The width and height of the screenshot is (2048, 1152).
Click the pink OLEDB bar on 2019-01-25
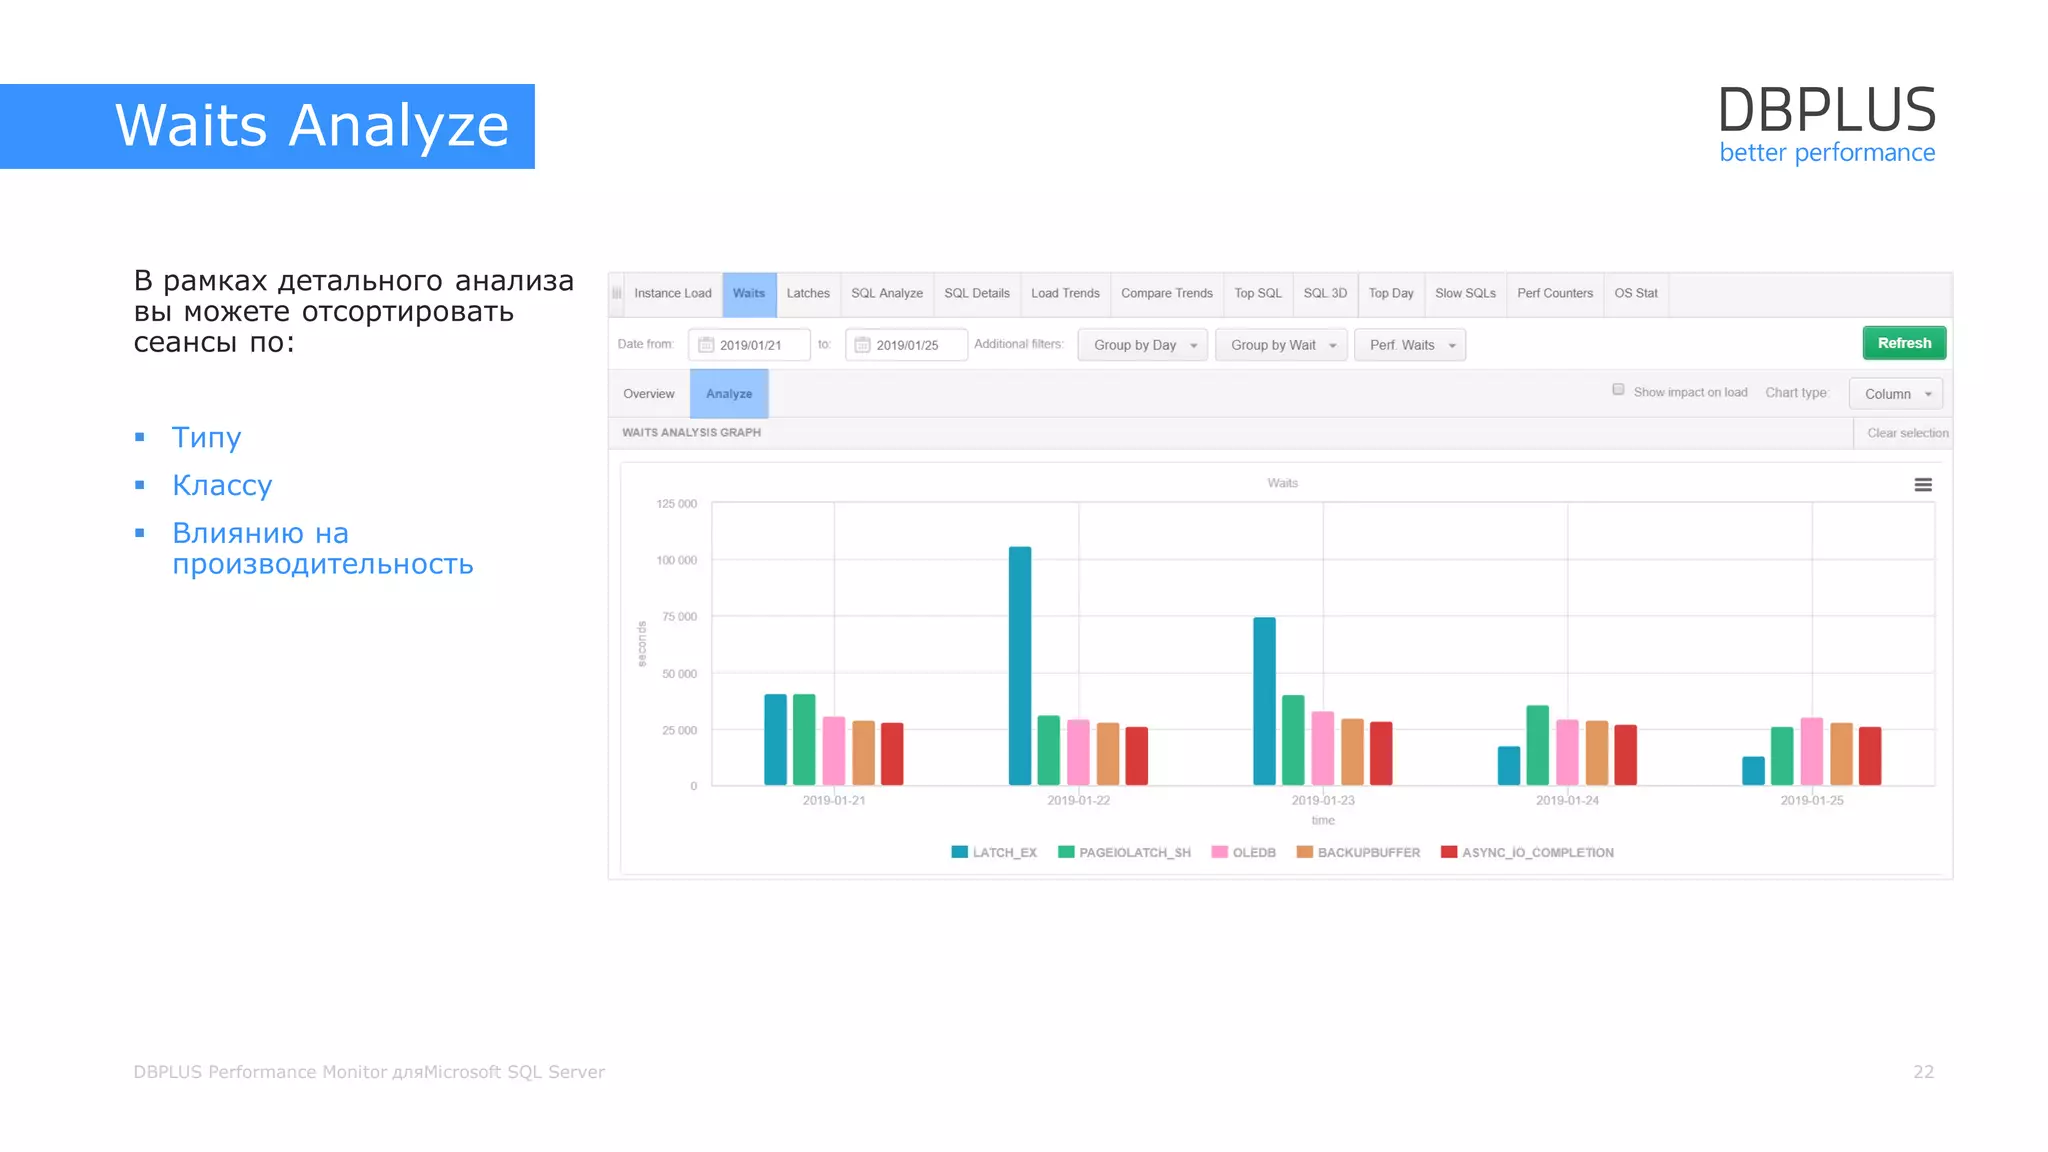(1812, 751)
